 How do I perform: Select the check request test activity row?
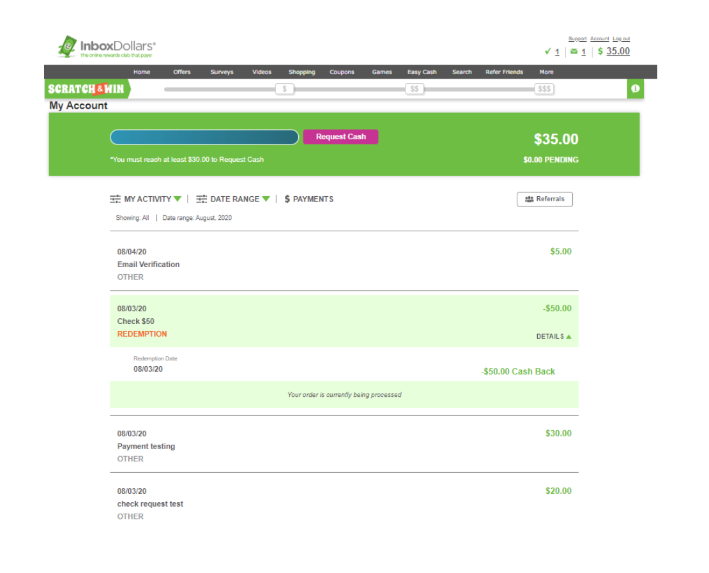pos(344,503)
